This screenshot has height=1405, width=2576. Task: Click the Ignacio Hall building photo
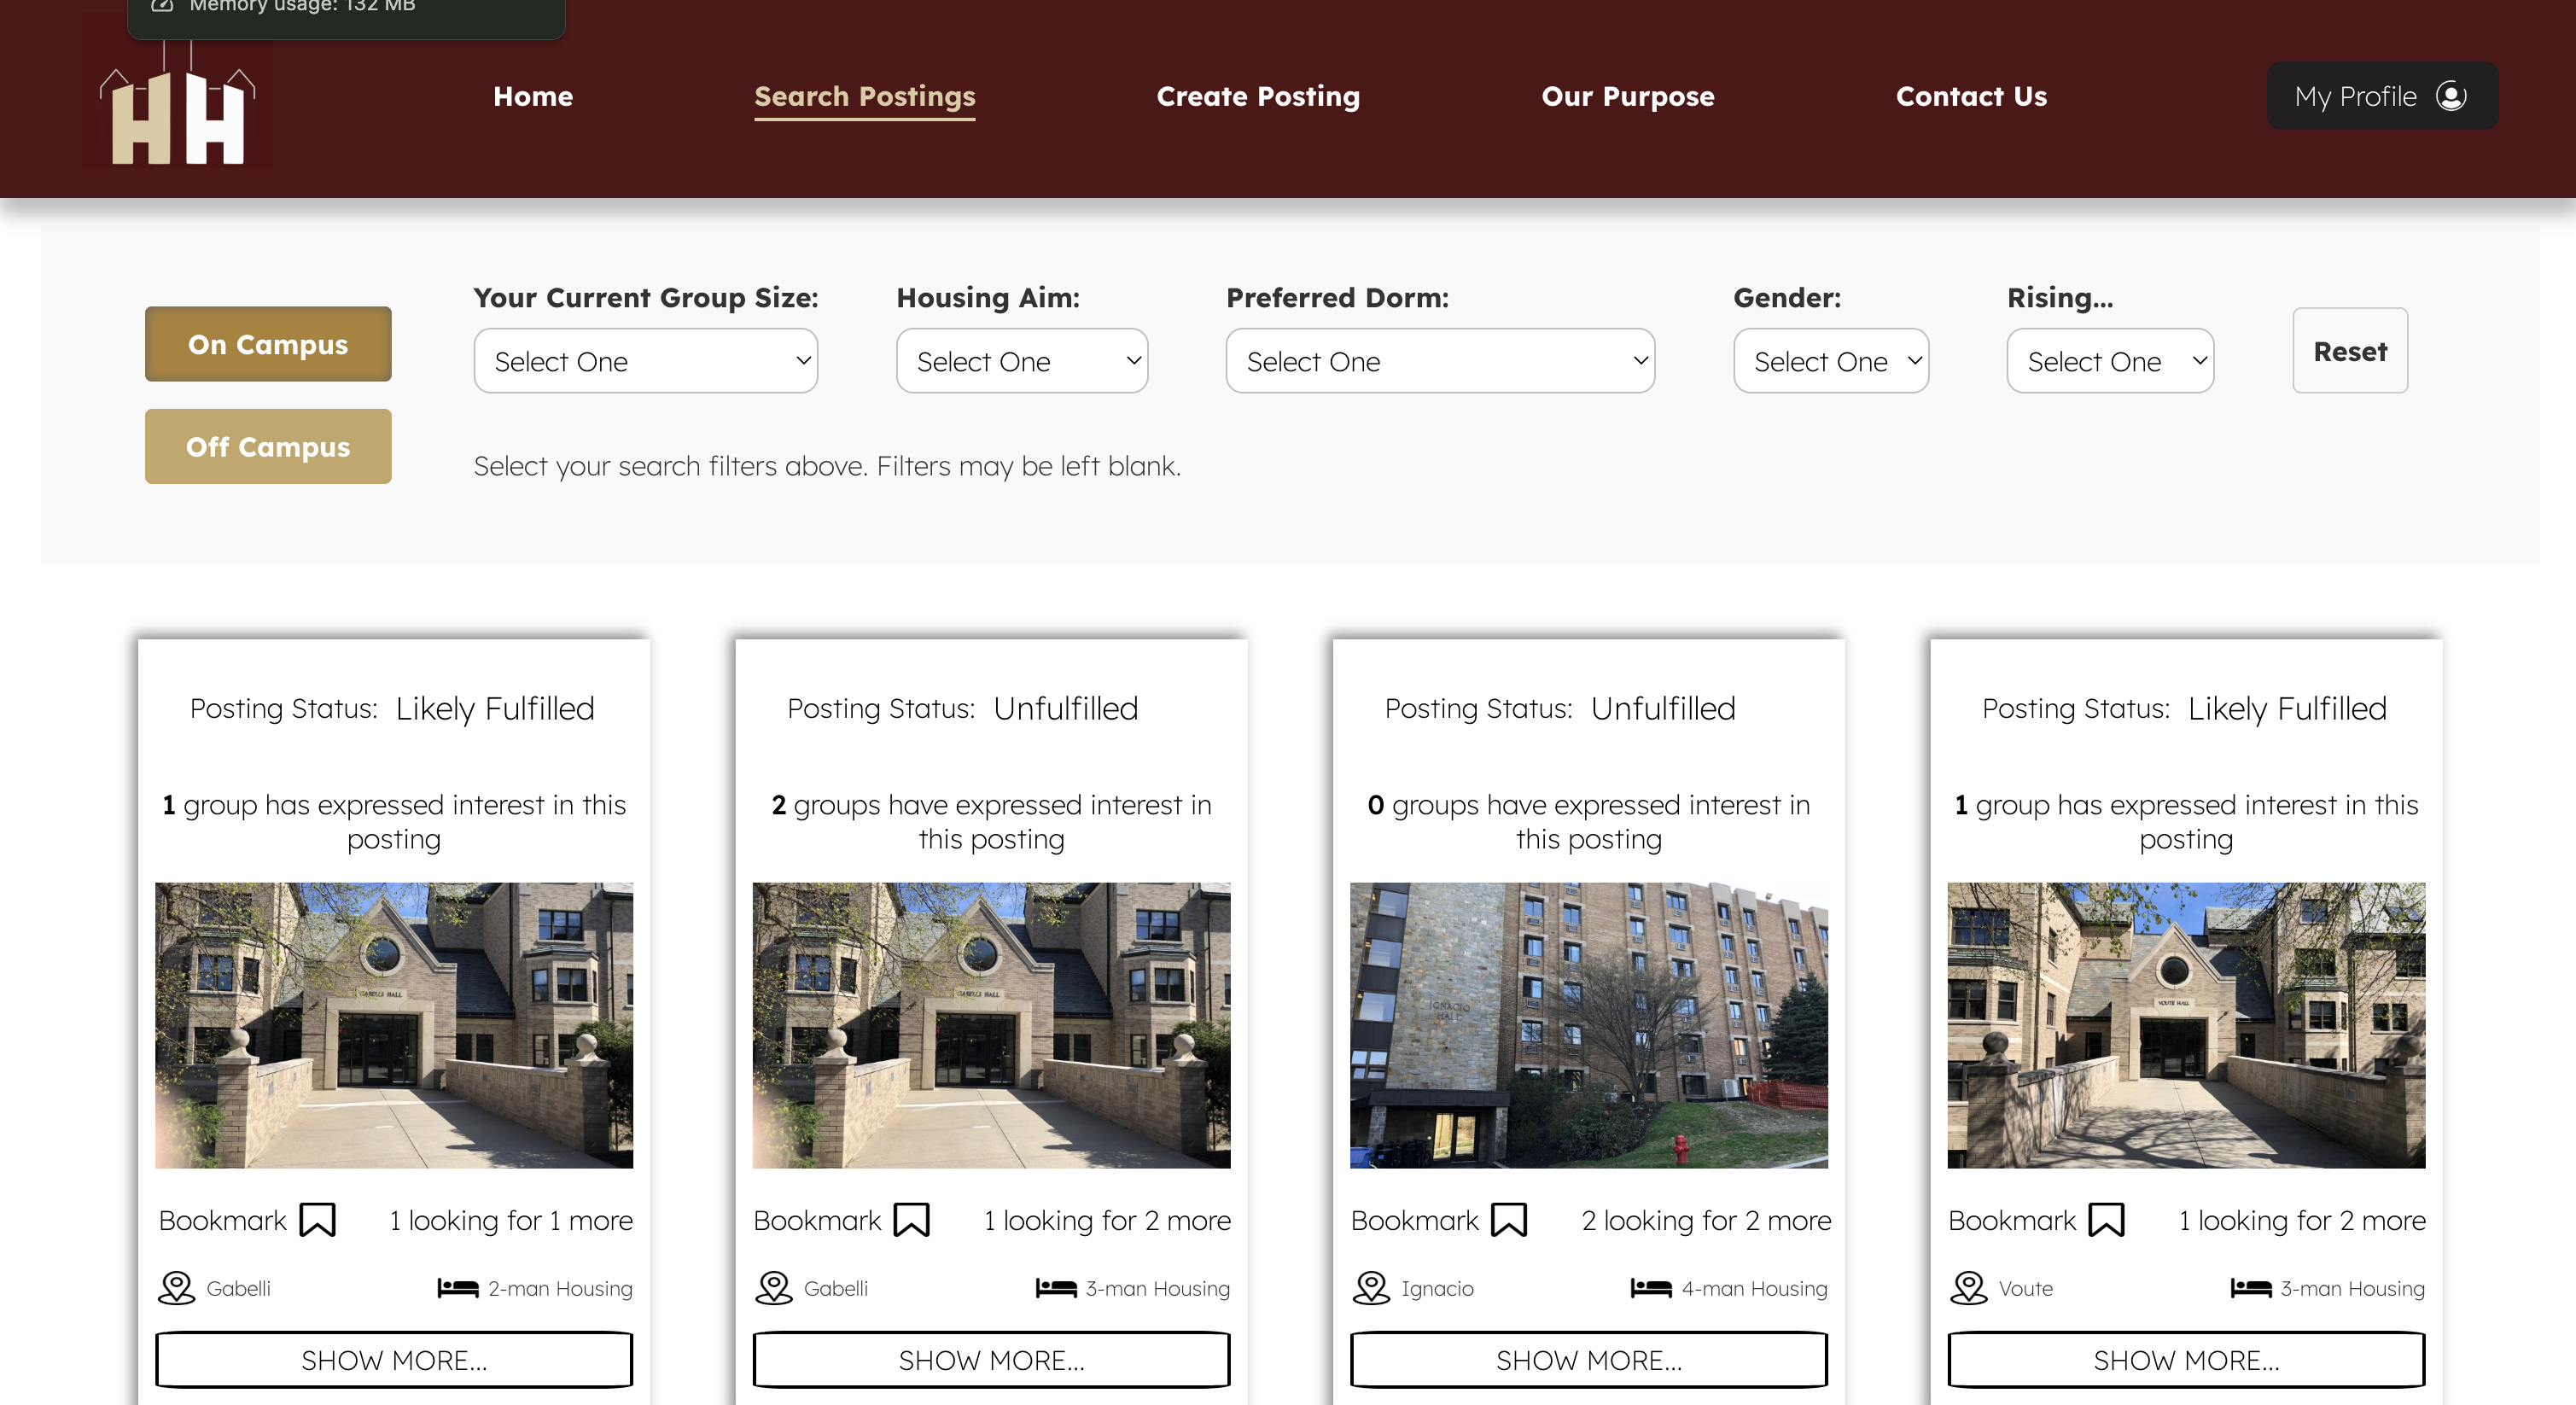[x=1588, y=1025]
